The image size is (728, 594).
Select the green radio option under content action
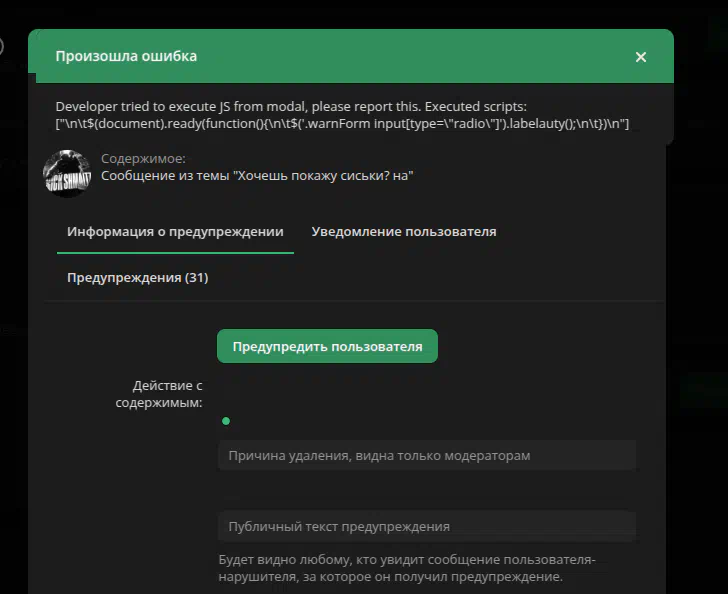(226, 421)
